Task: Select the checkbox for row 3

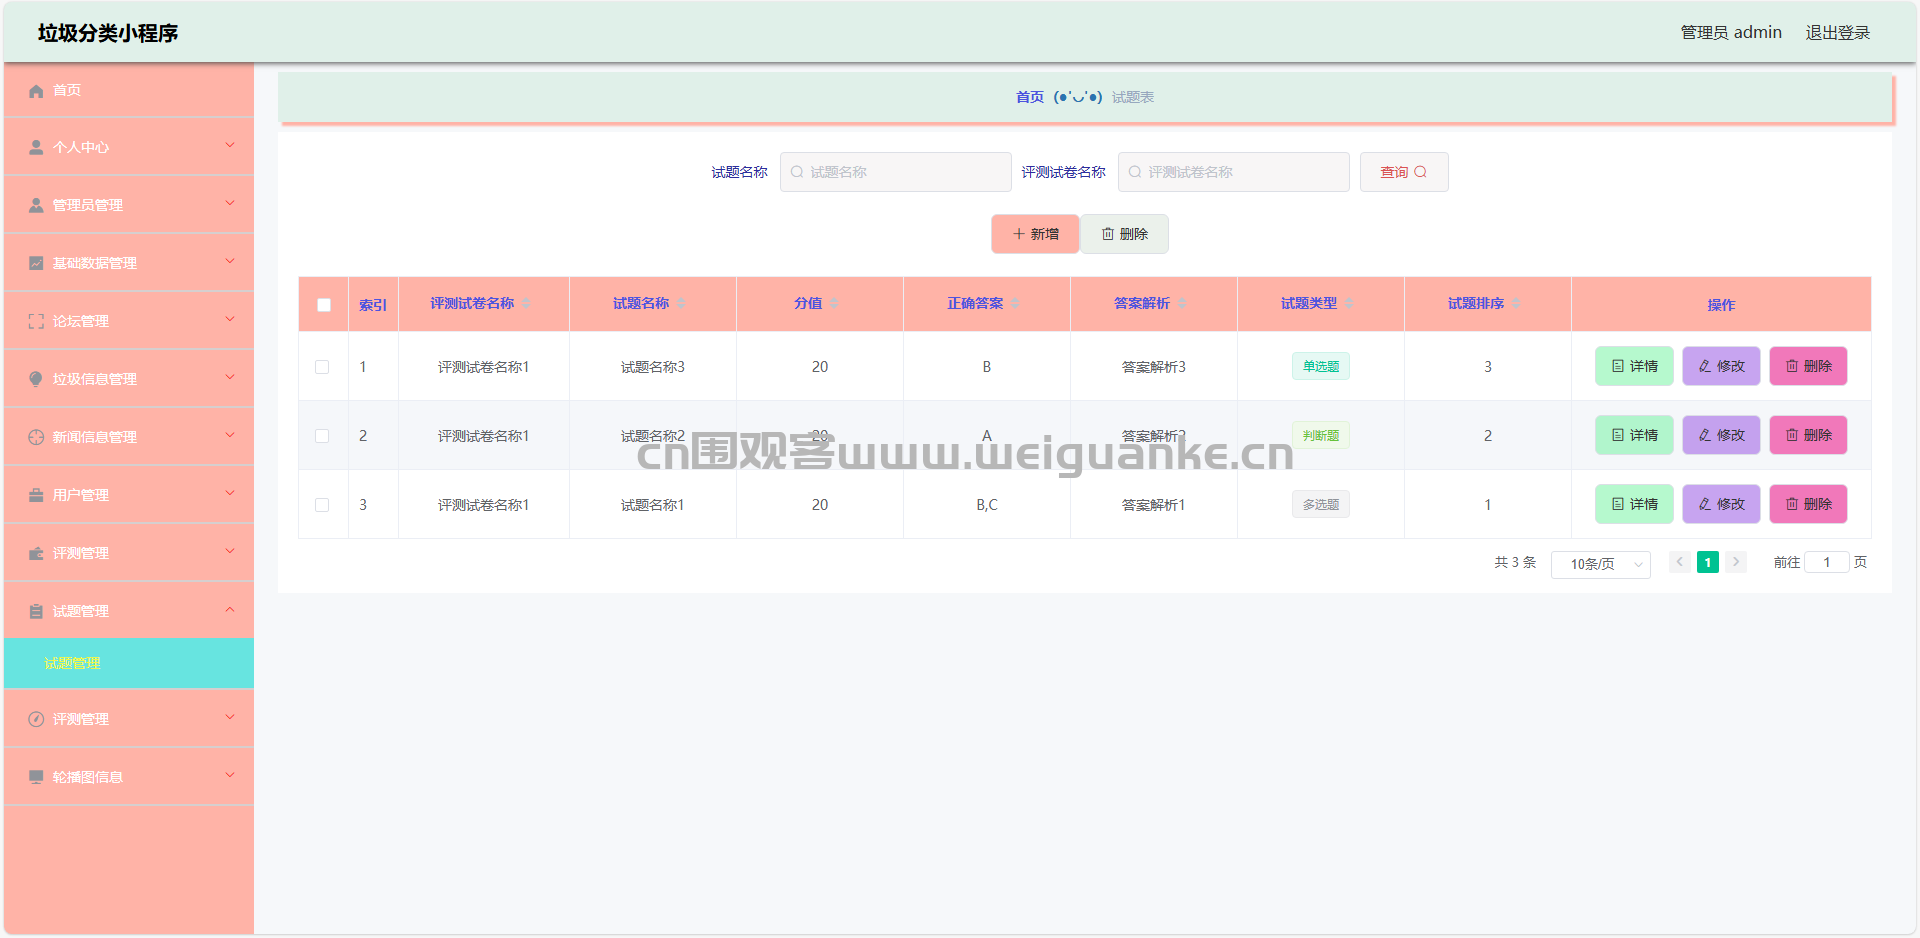Action: pyautogui.click(x=322, y=505)
